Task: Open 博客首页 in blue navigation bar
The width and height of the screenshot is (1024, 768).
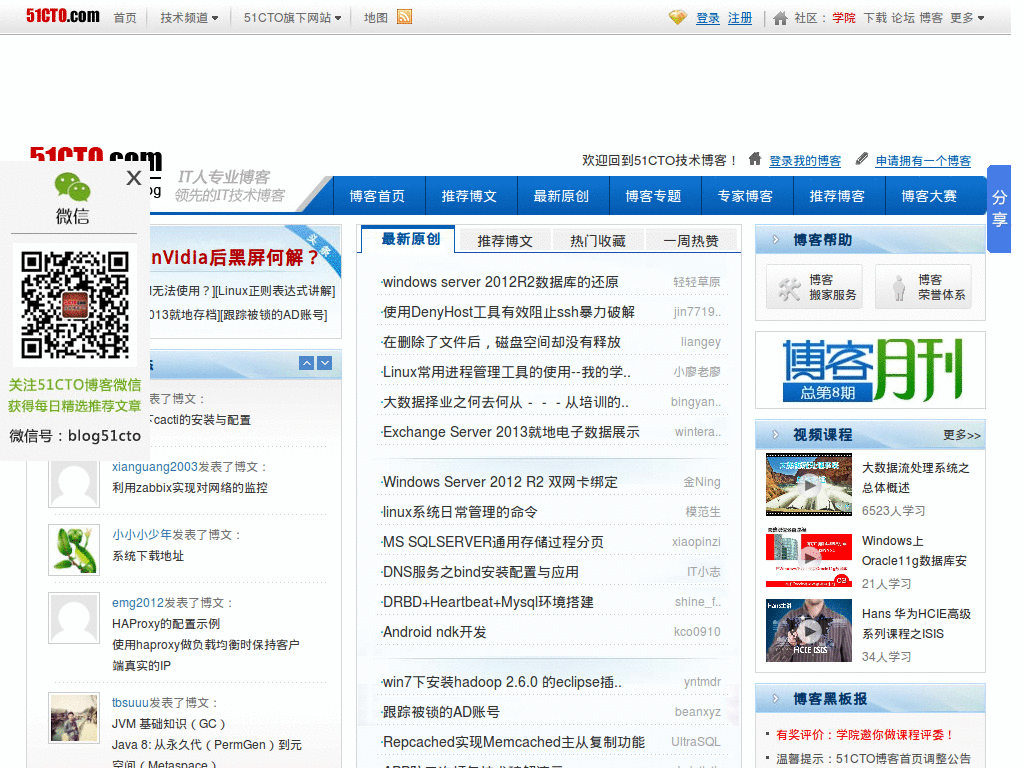Action: (x=377, y=196)
